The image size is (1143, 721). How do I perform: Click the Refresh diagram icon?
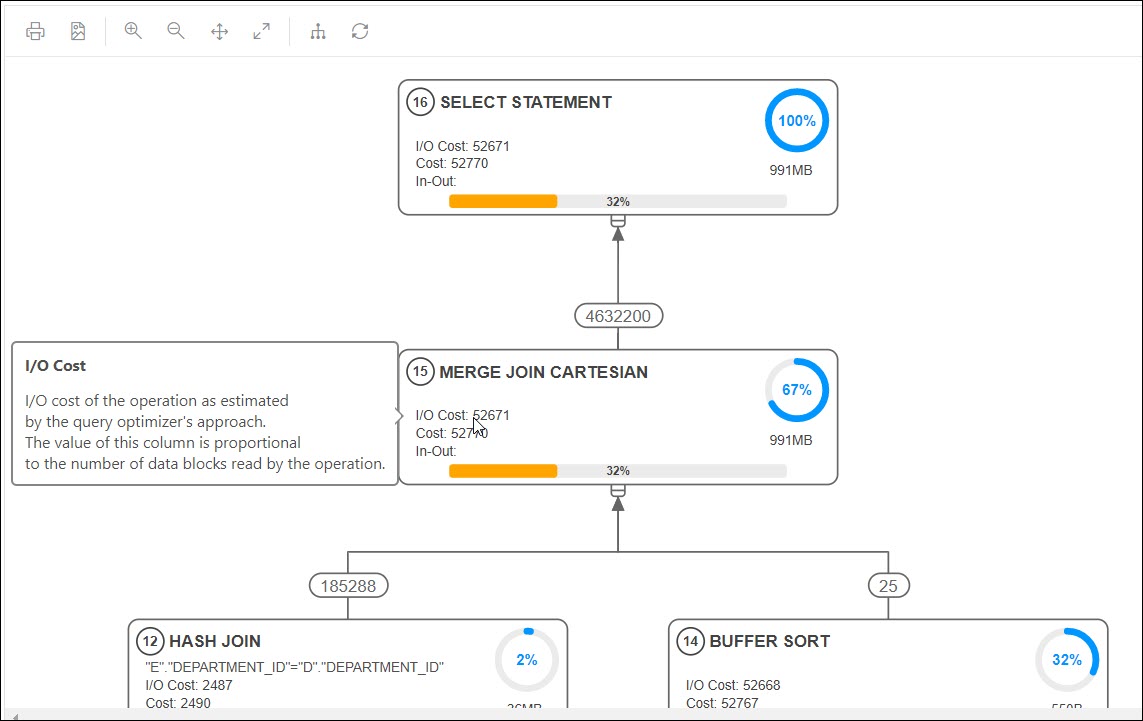point(359,31)
